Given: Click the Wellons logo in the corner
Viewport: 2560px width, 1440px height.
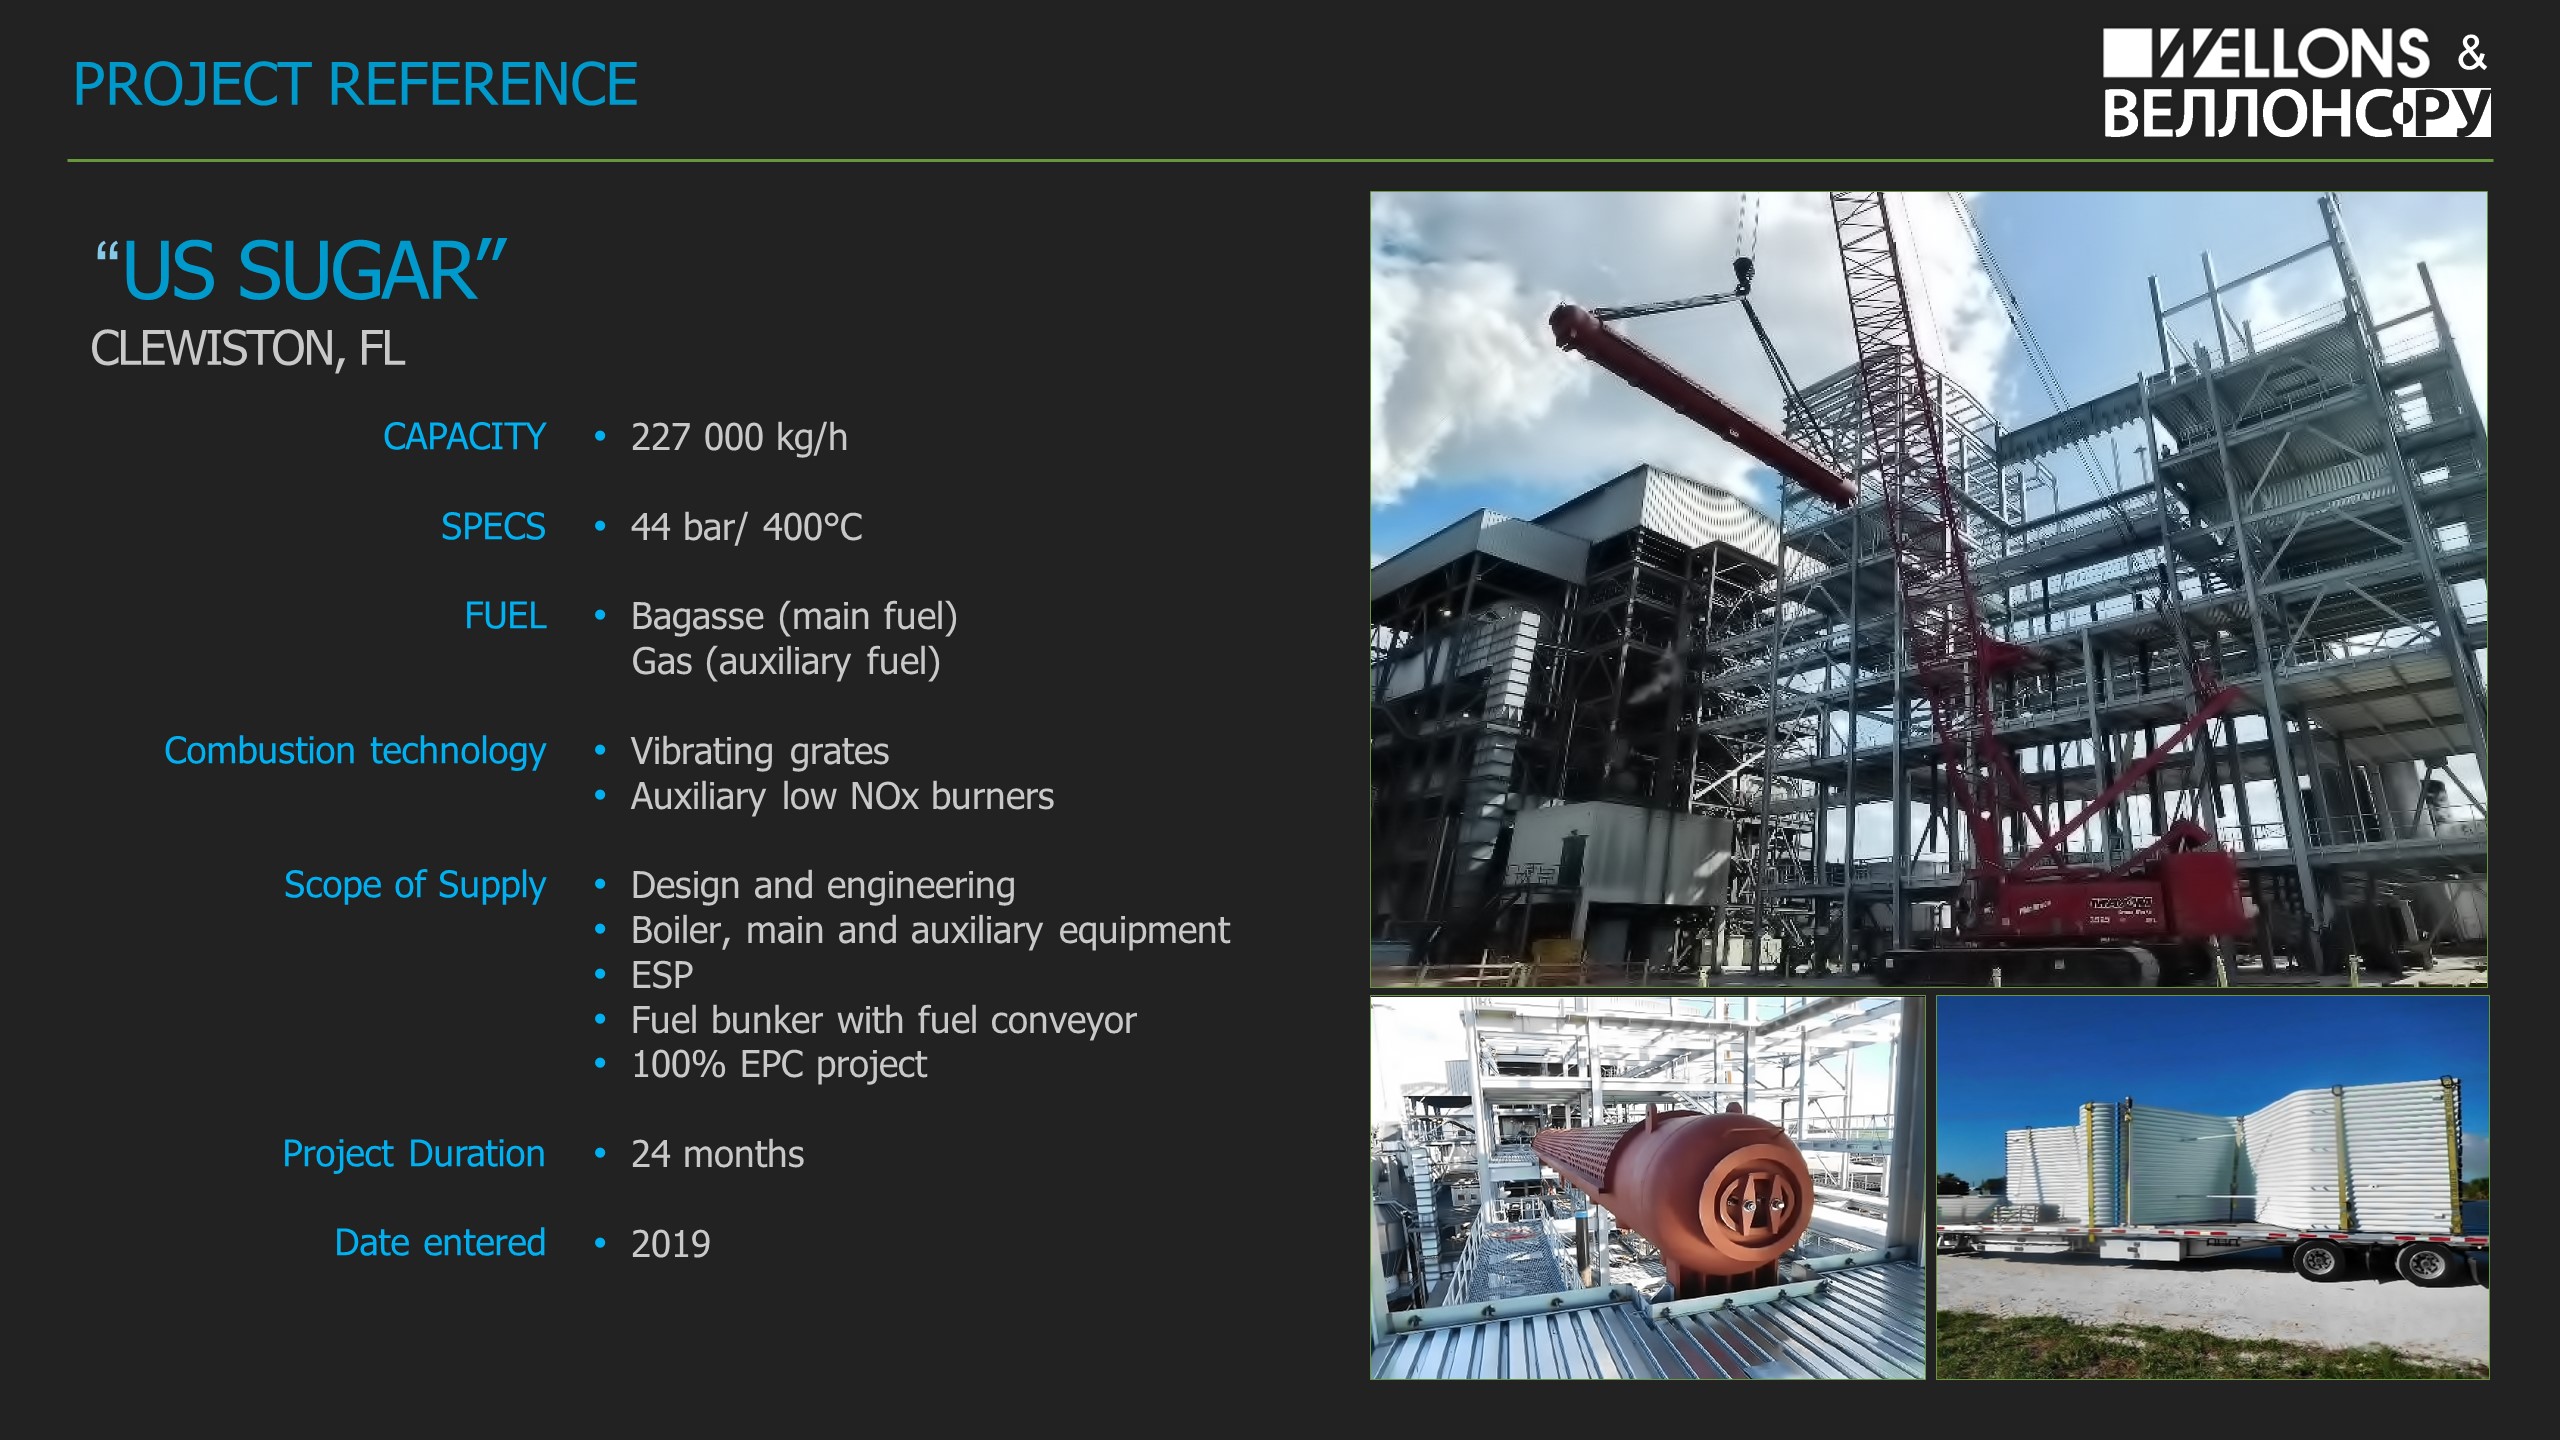Looking at the screenshot, I should (2296, 82).
